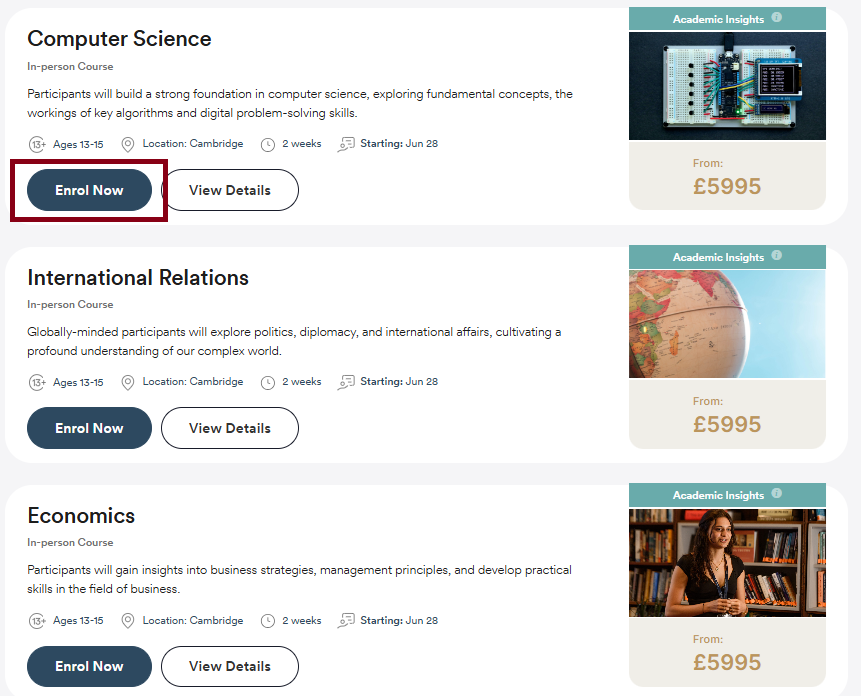Screen dimensions: 865x696
Task: Click location pin icon in International Relations card
Action: [x=128, y=382]
